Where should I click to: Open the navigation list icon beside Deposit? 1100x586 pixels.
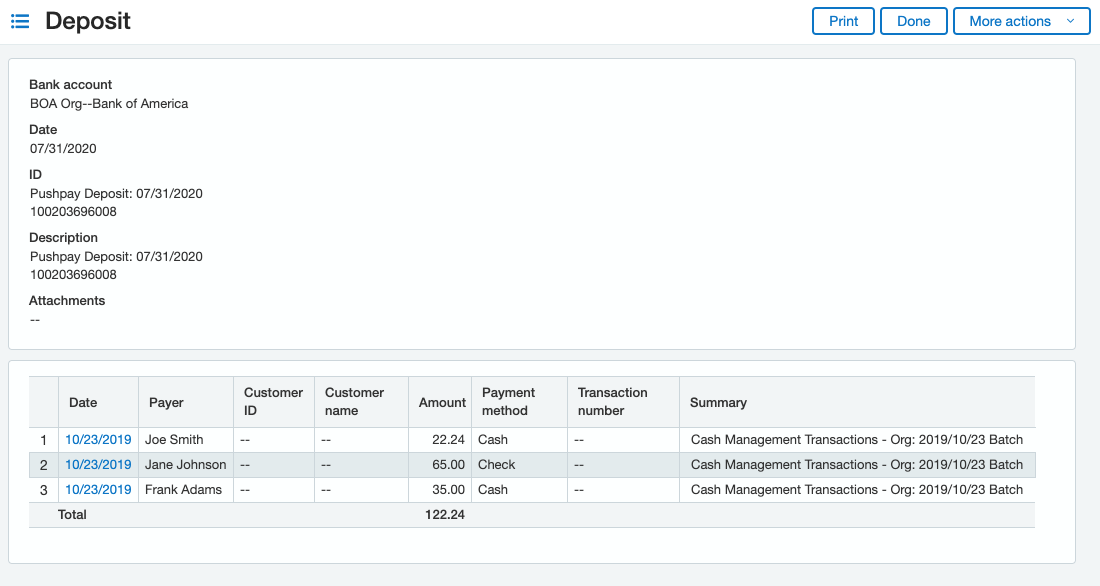coord(20,21)
